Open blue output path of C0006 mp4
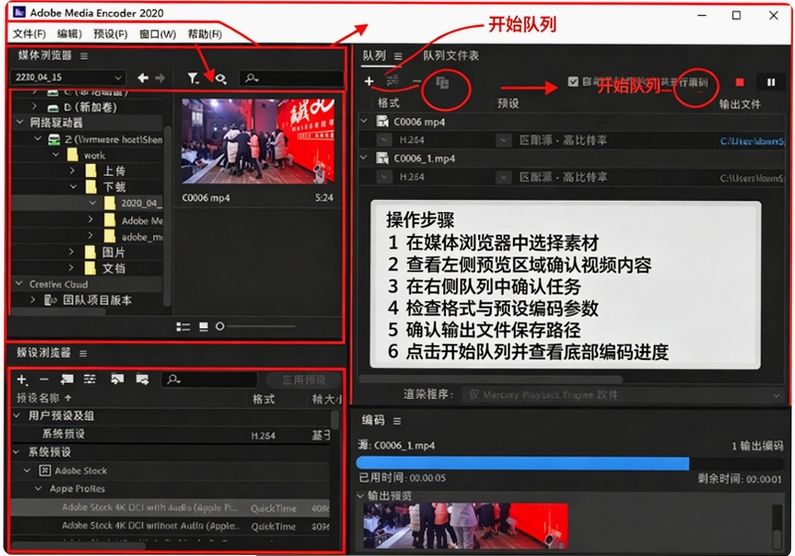This screenshot has height=556, width=795. tap(751, 141)
